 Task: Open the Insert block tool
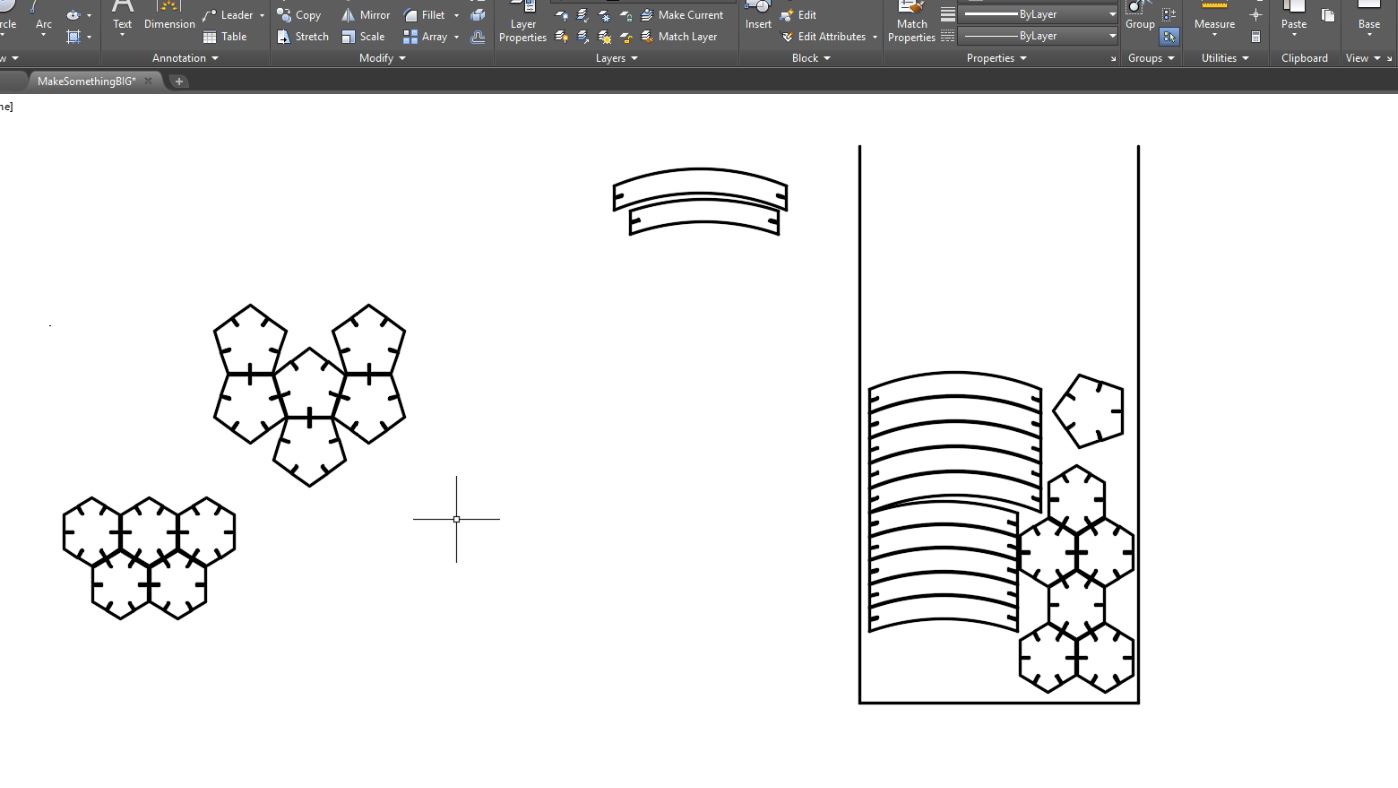tap(758, 15)
